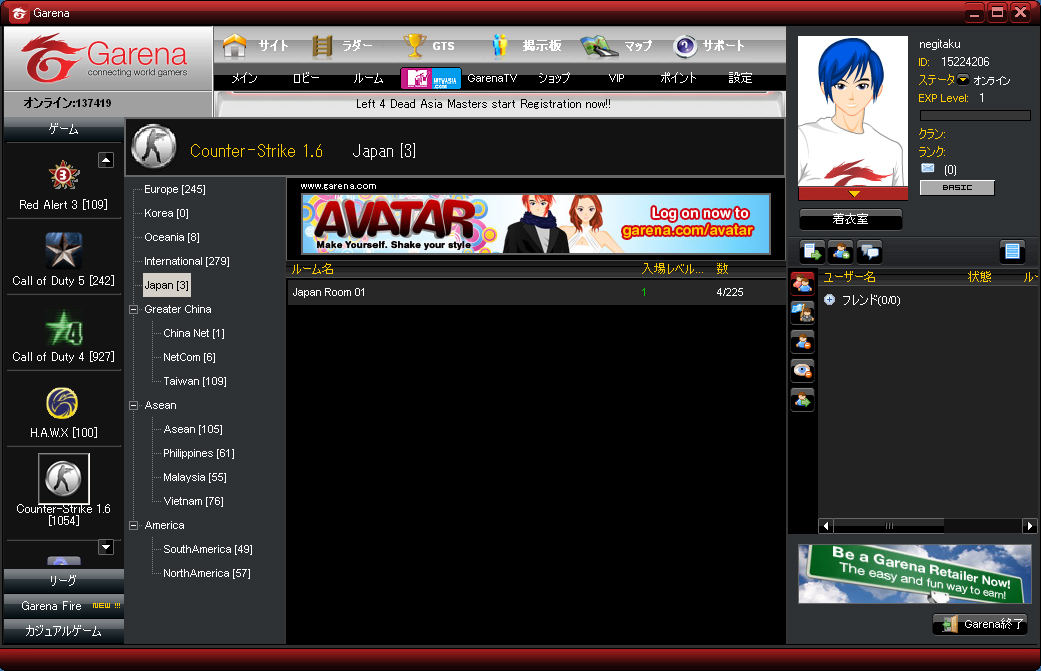Open the ショップ tab

(554, 78)
